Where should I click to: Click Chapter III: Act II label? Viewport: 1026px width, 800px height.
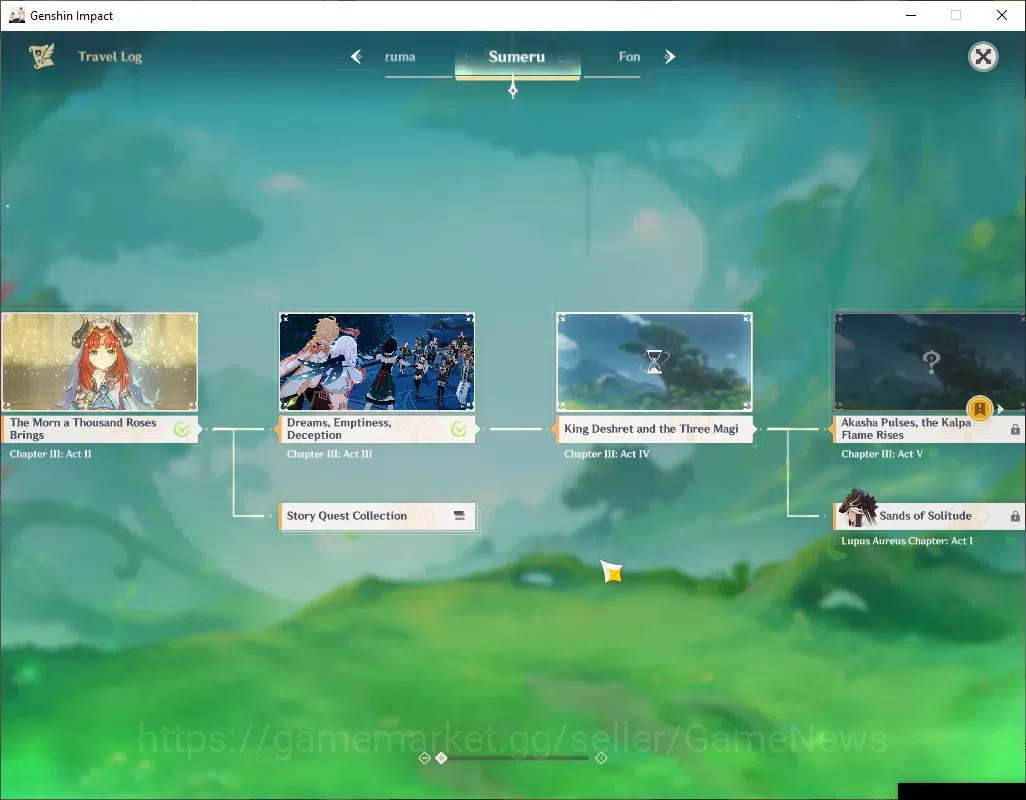tap(50, 454)
